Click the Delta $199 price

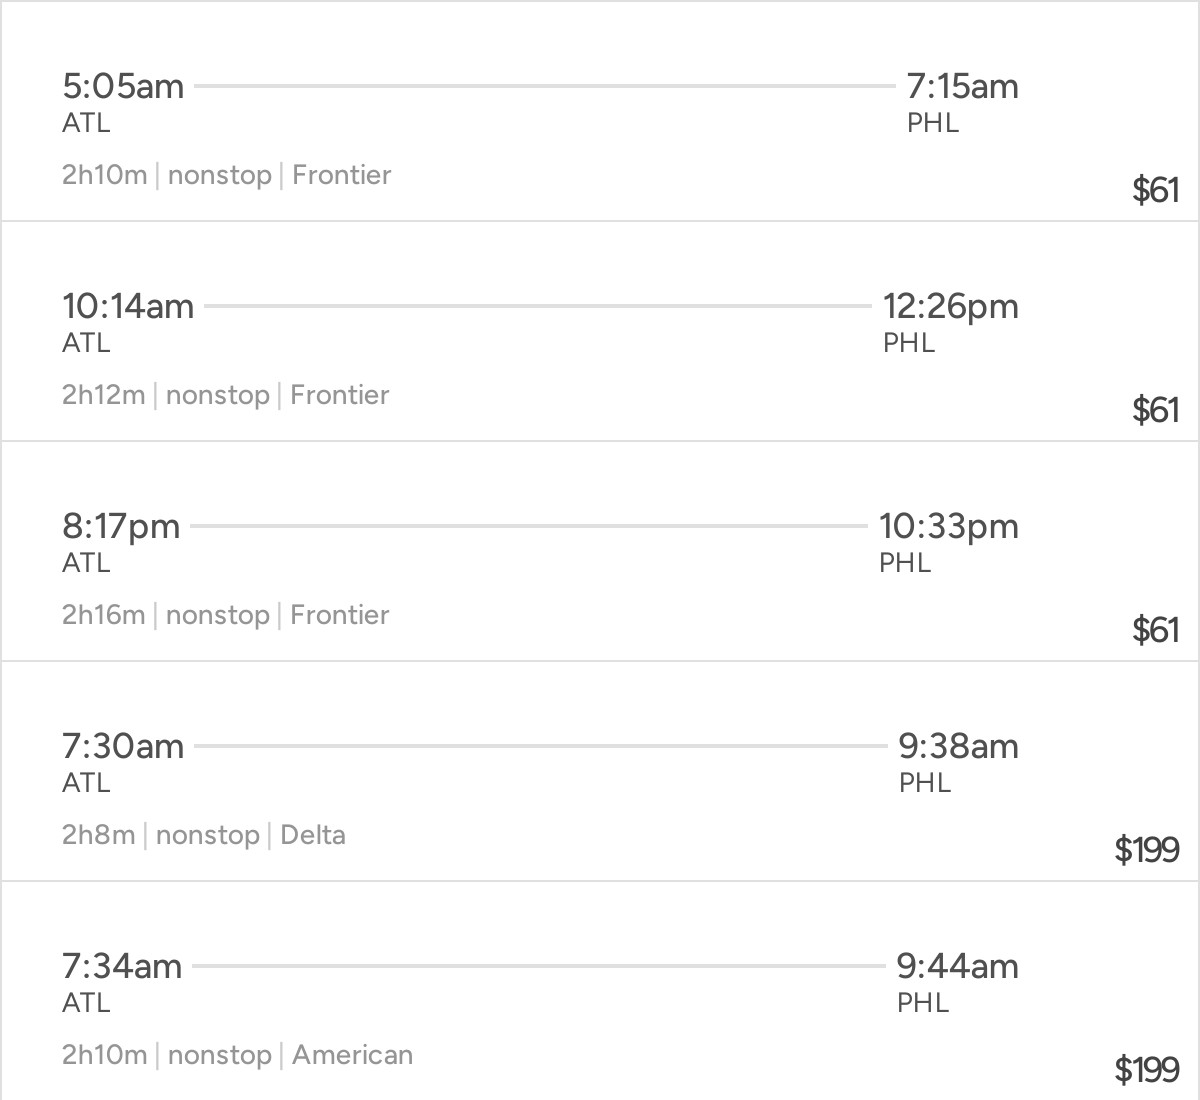pyautogui.click(x=1147, y=850)
